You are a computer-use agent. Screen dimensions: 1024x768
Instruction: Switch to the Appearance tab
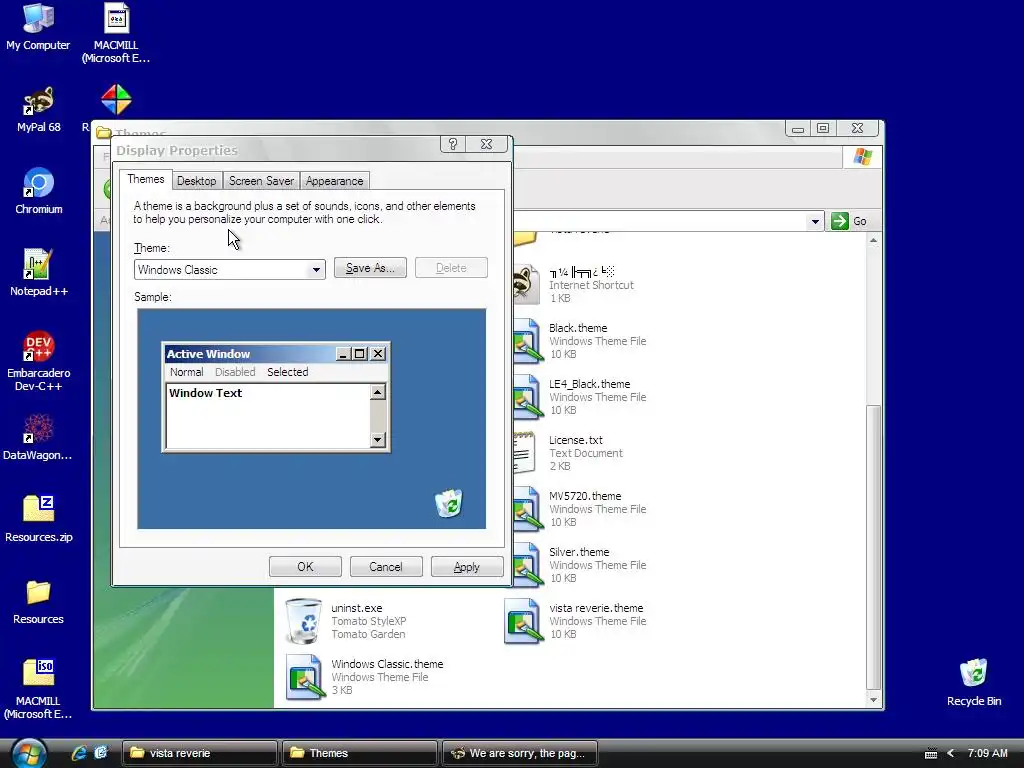[x=334, y=181]
